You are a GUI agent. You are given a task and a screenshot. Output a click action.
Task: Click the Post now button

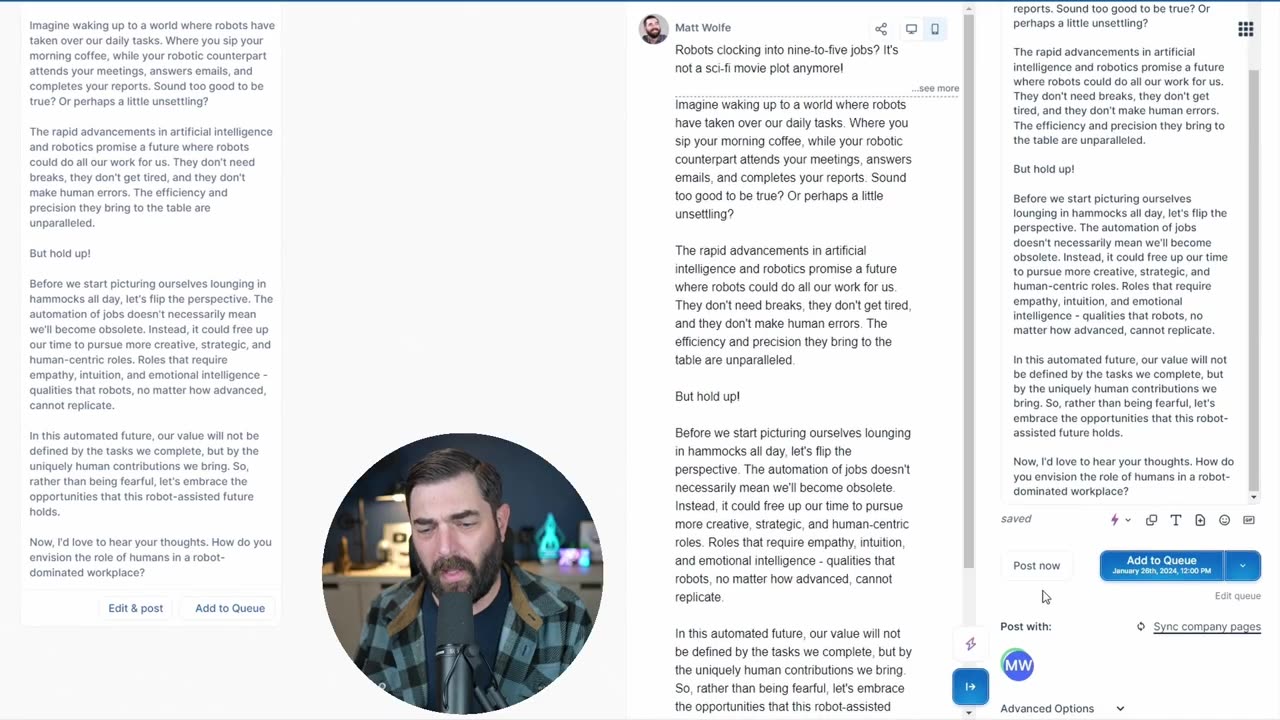pos(1036,566)
